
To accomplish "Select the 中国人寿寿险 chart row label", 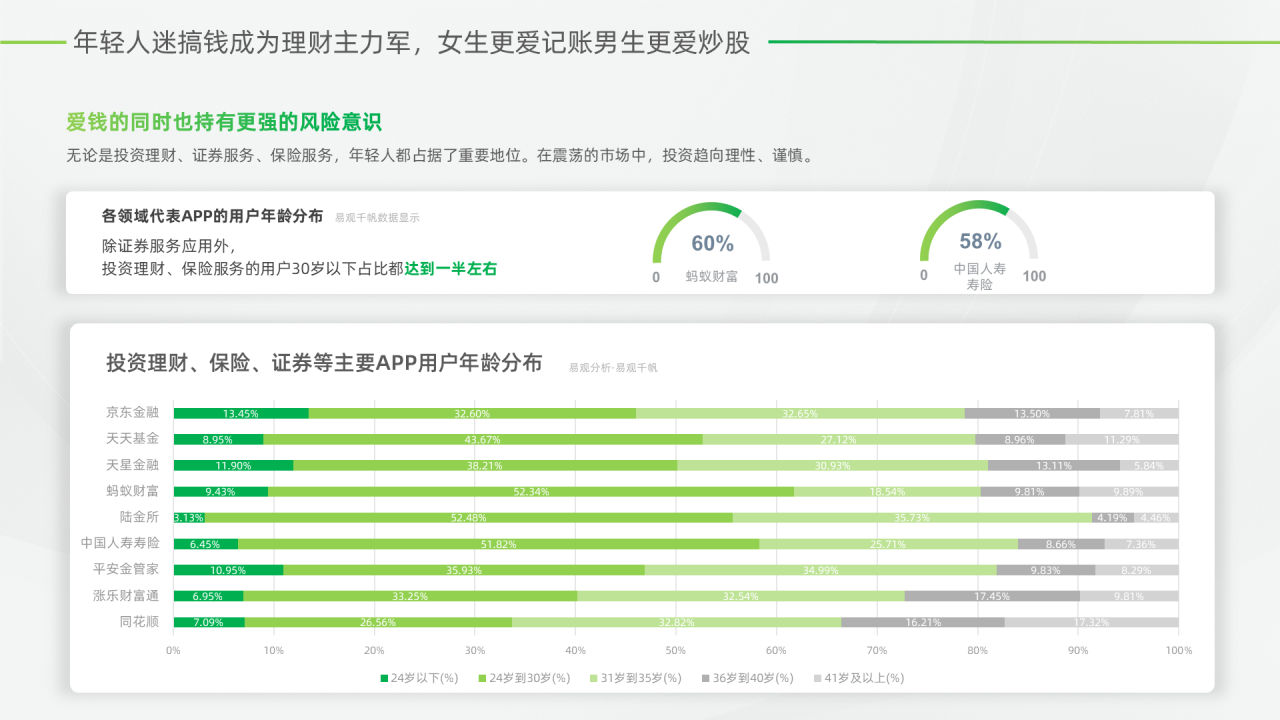I will click(120, 543).
